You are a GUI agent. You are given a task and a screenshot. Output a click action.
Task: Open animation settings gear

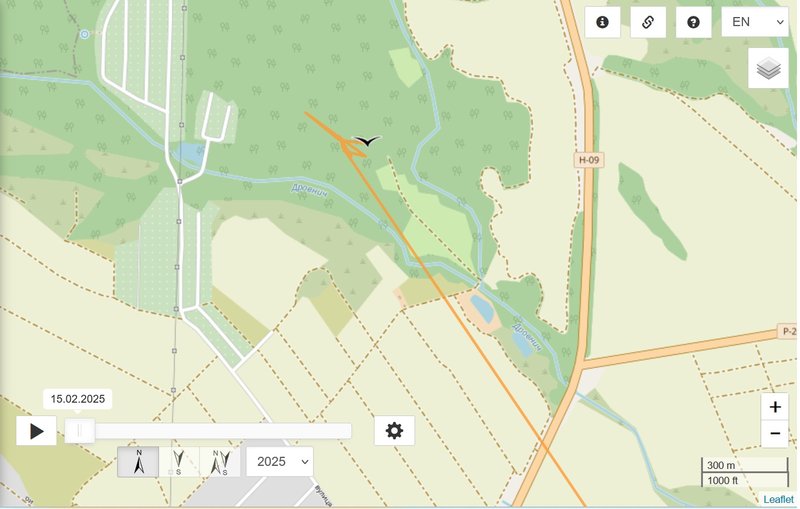coord(394,431)
